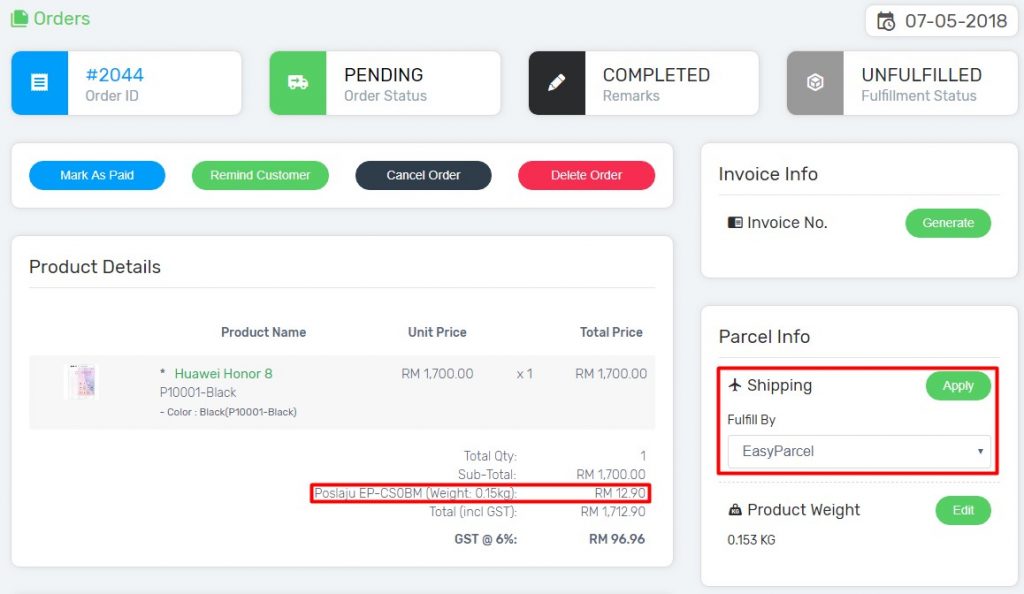Viewport: 1024px width, 594px height.
Task: Expand the EasyParcel selector chevron
Action: (x=981, y=451)
